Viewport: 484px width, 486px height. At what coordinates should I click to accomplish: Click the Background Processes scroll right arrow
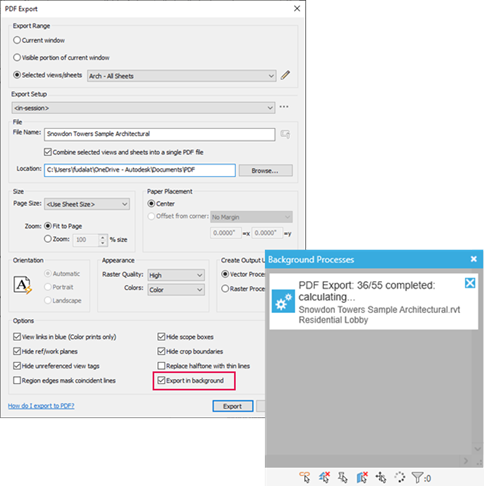[466, 461]
